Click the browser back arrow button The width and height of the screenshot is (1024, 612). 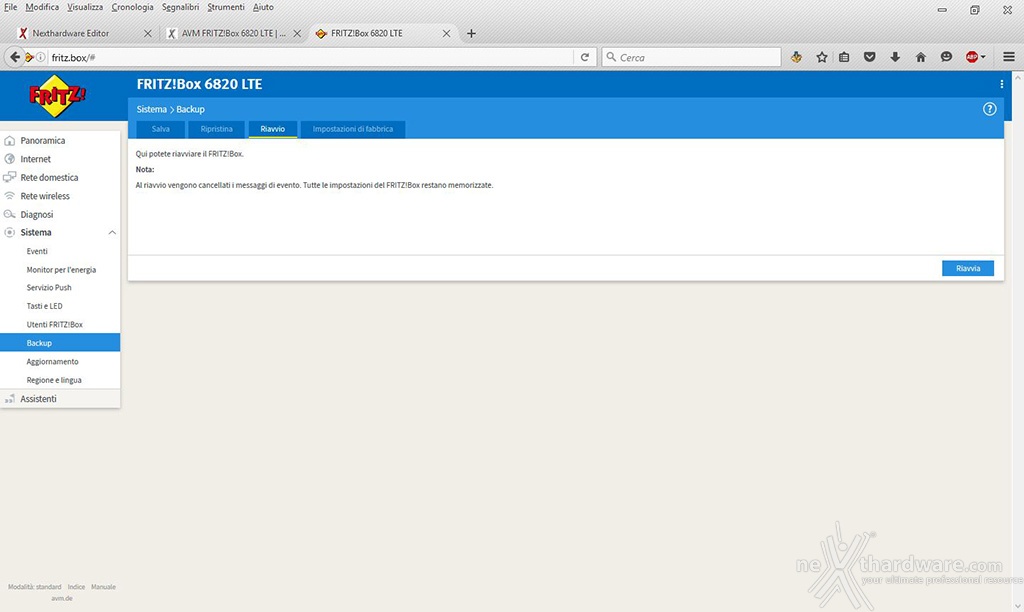pyautogui.click(x=14, y=57)
